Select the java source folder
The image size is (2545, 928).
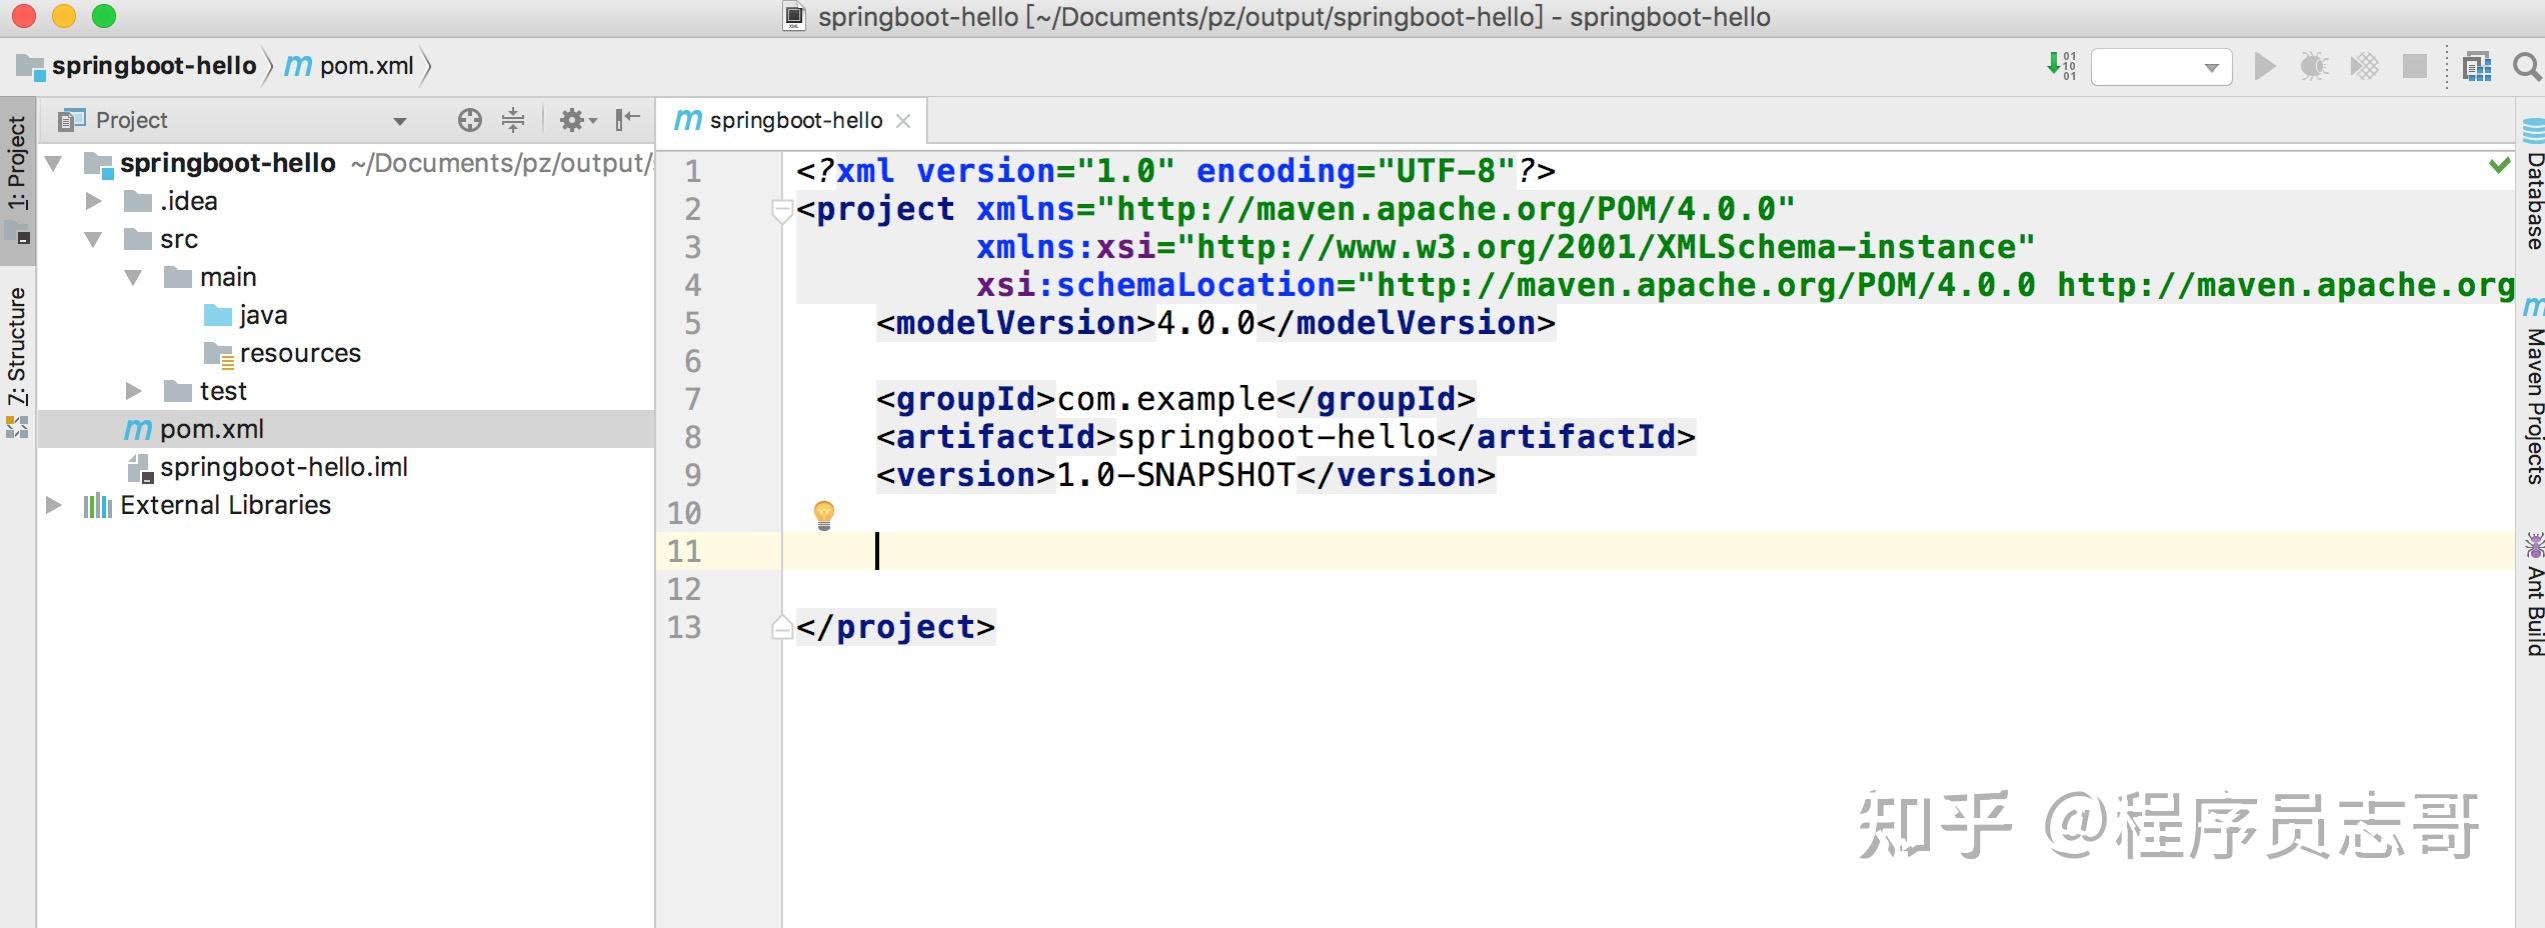coord(245,315)
